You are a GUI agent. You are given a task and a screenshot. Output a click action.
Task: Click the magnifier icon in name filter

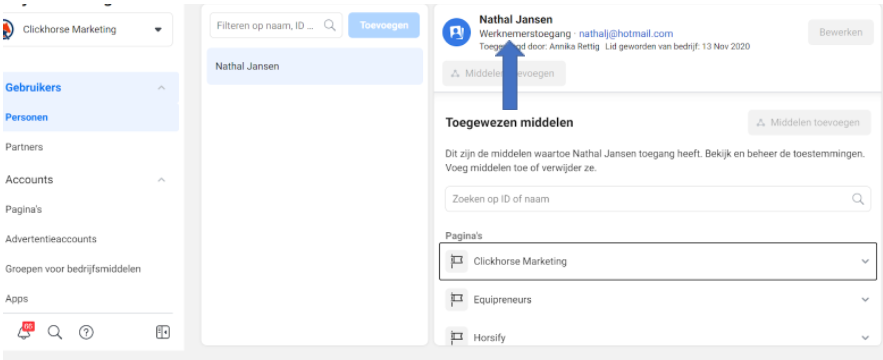[x=330, y=25]
